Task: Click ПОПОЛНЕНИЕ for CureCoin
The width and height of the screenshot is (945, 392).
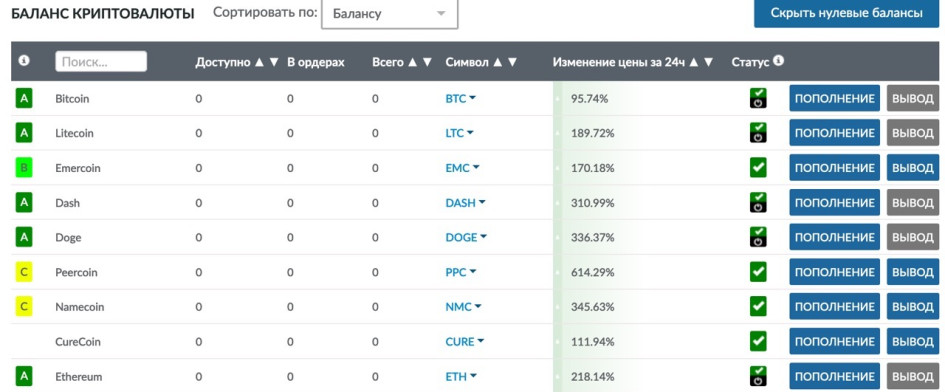Action: pos(835,342)
